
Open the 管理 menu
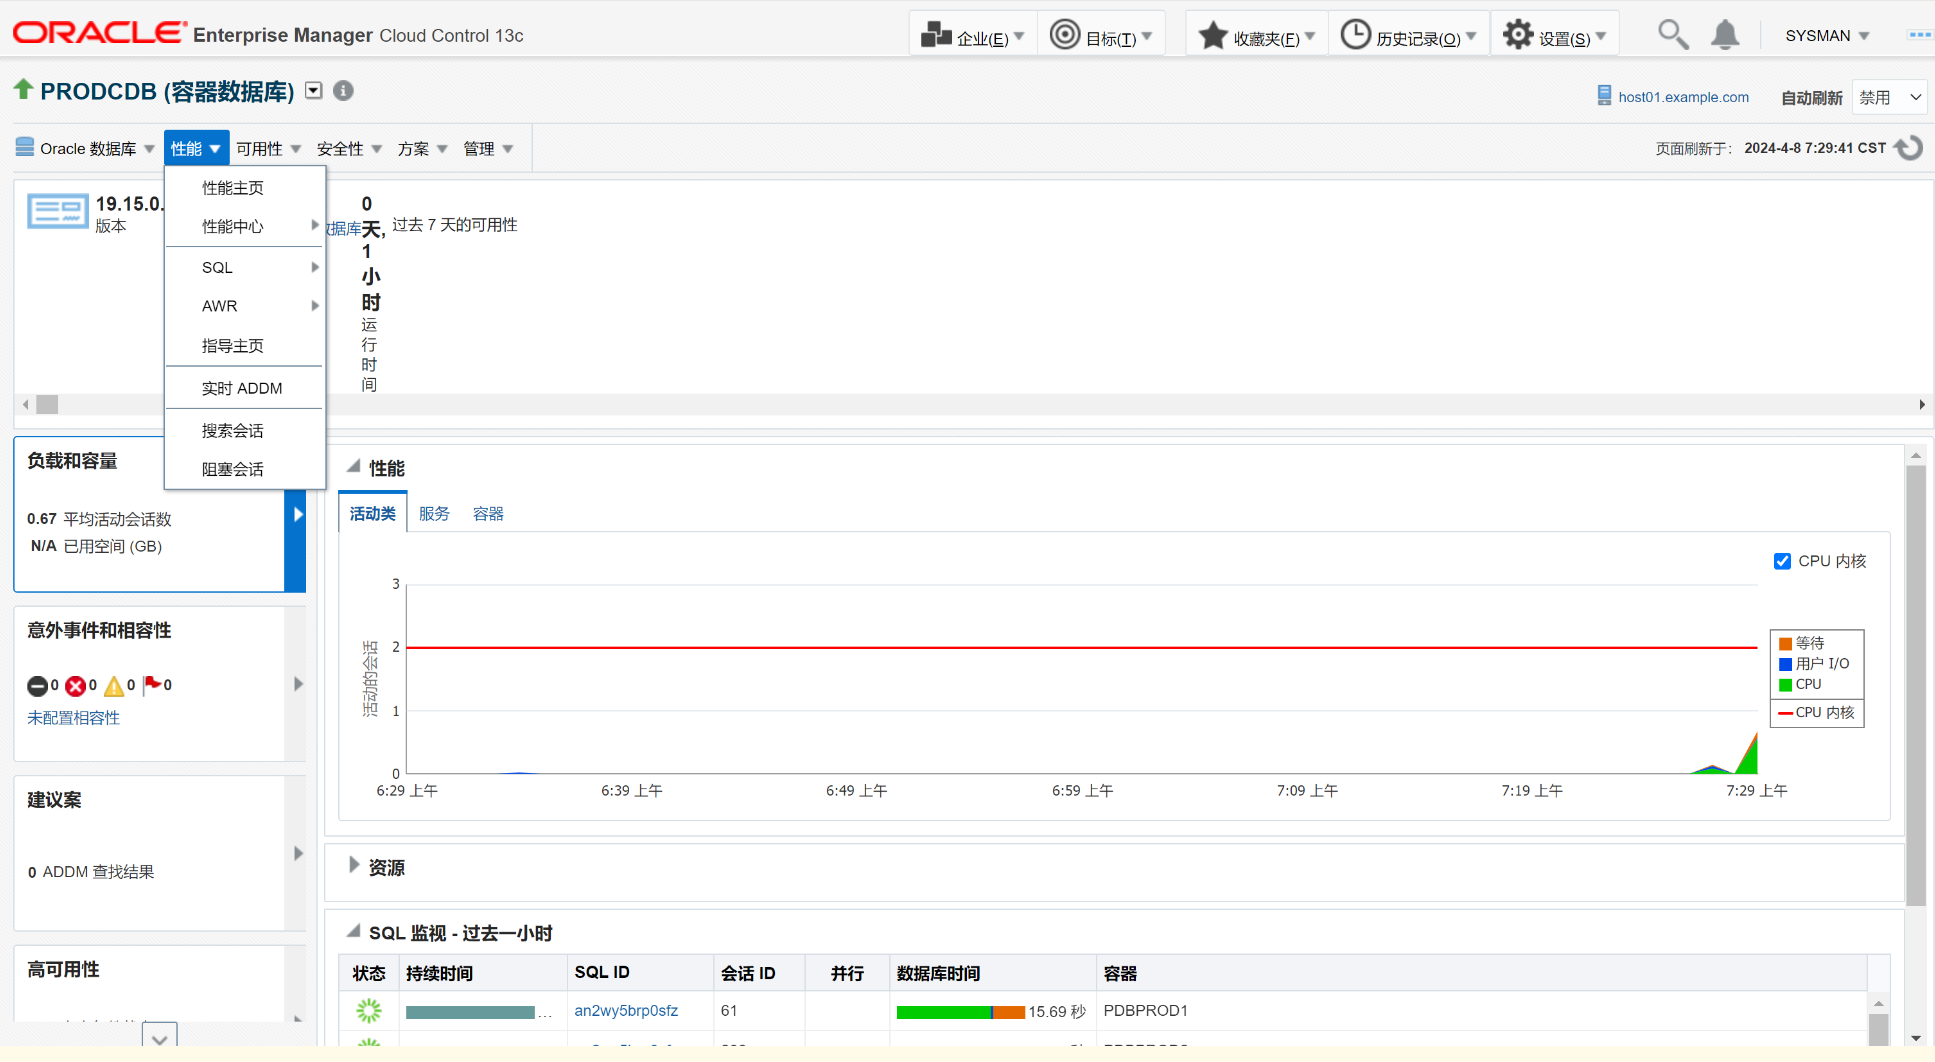coord(488,148)
